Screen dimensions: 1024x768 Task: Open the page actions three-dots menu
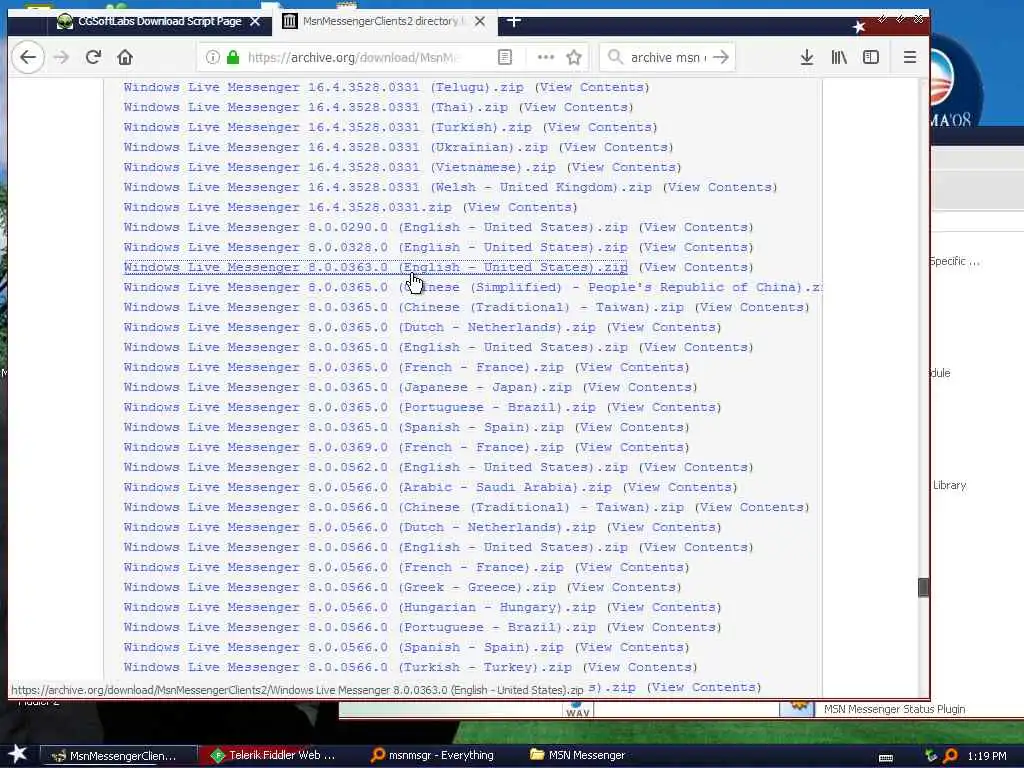[x=545, y=57]
